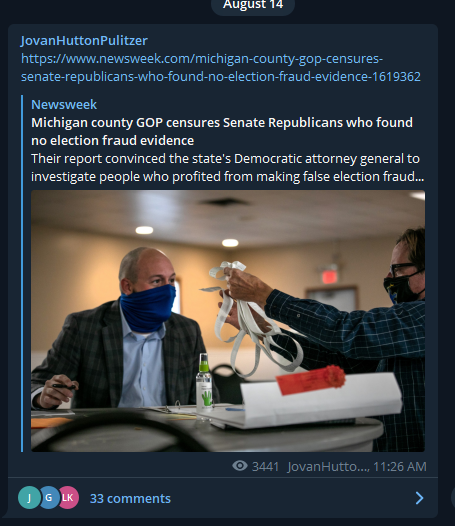Click the article description preview text
The height and width of the screenshot is (526, 455).
[228, 167]
